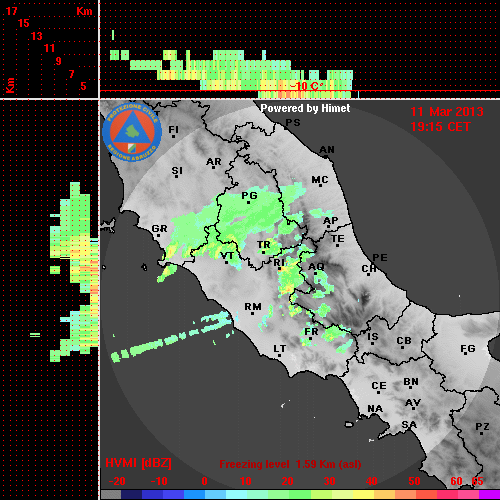This screenshot has width=500, height=500.
Task: Select the NA city label
Action: tap(375, 409)
